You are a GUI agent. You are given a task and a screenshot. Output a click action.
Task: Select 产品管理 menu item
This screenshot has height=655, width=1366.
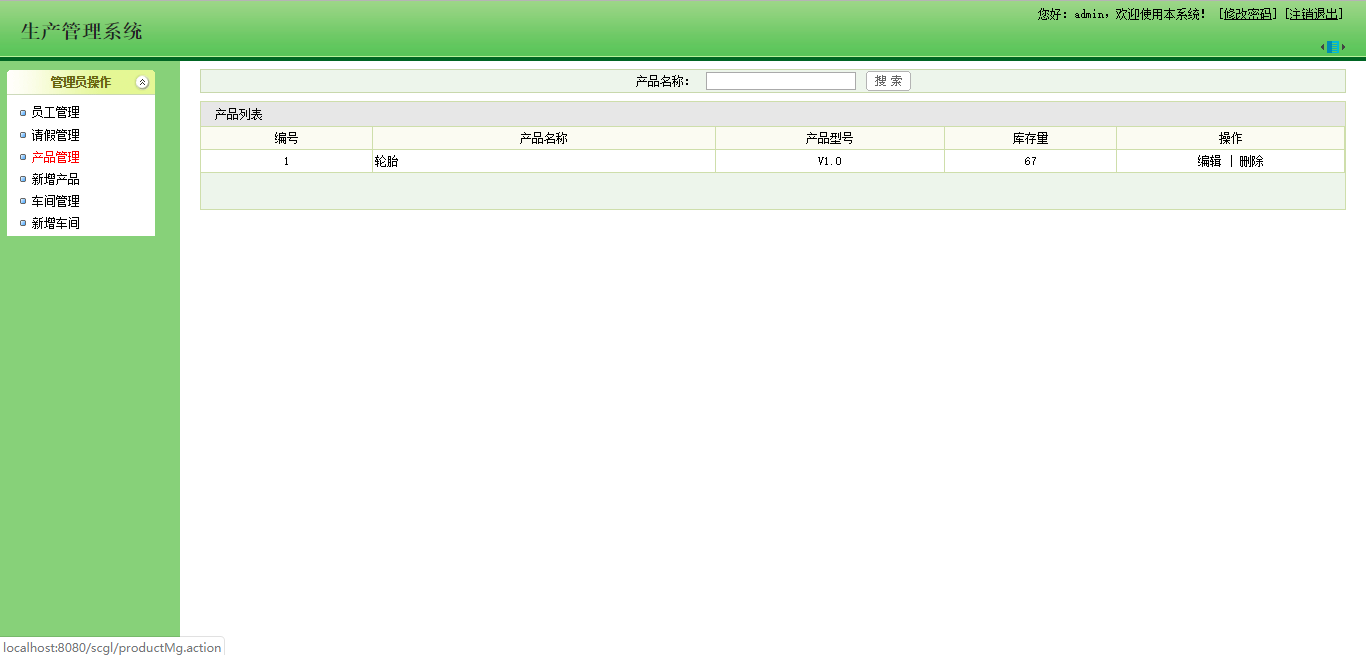pos(56,157)
